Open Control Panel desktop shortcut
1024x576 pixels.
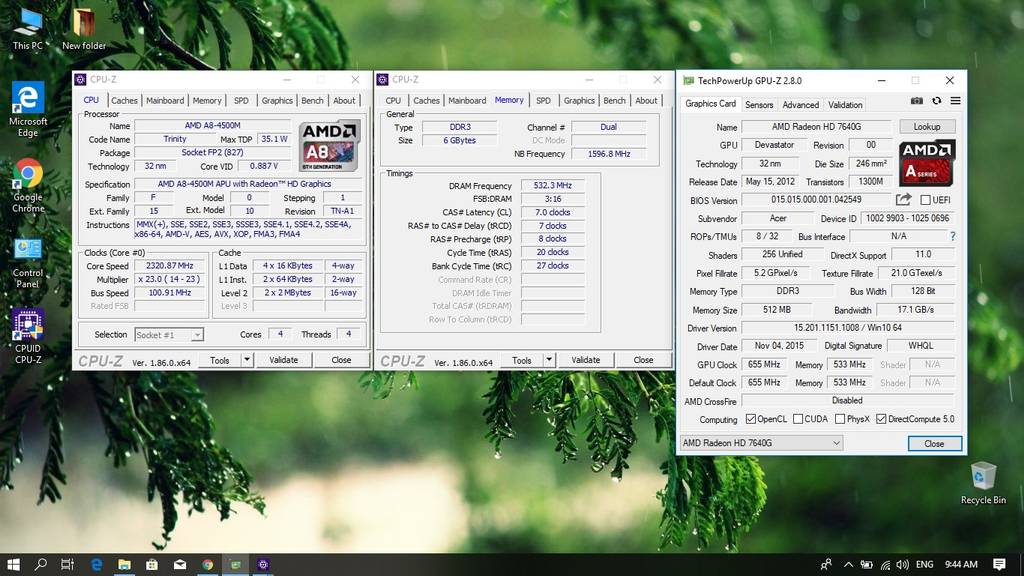tap(28, 262)
